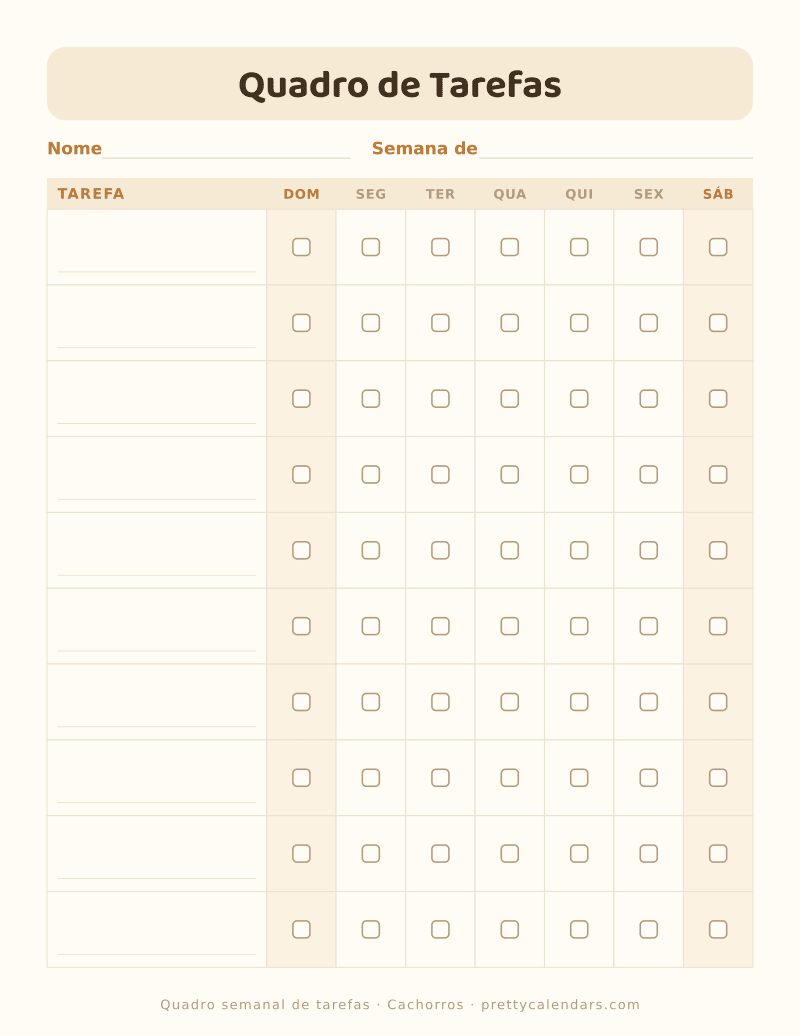Open the prettycalendars.com footer link
800x1036 pixels.
[x=560, y=1005]
